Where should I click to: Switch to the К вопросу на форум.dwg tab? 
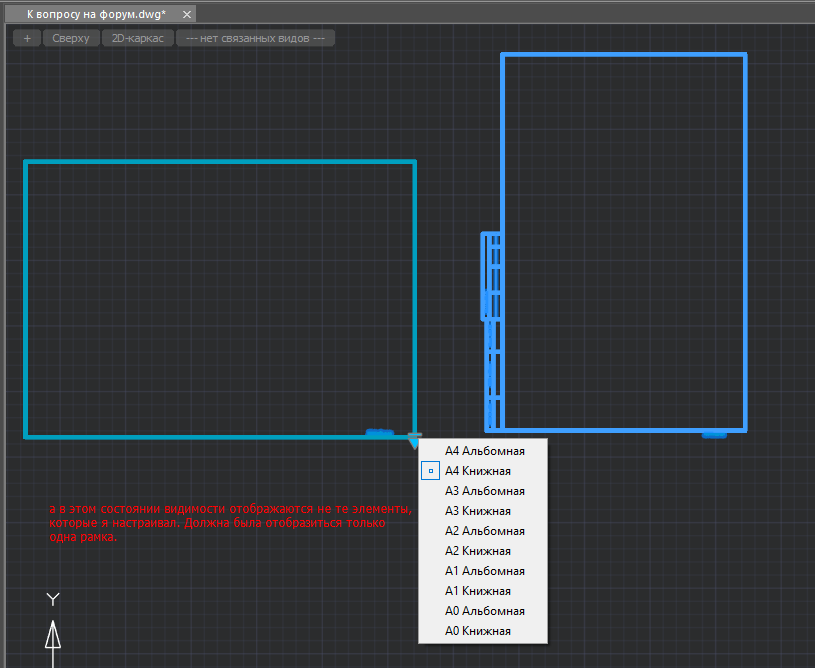click(x=96, y=13)
